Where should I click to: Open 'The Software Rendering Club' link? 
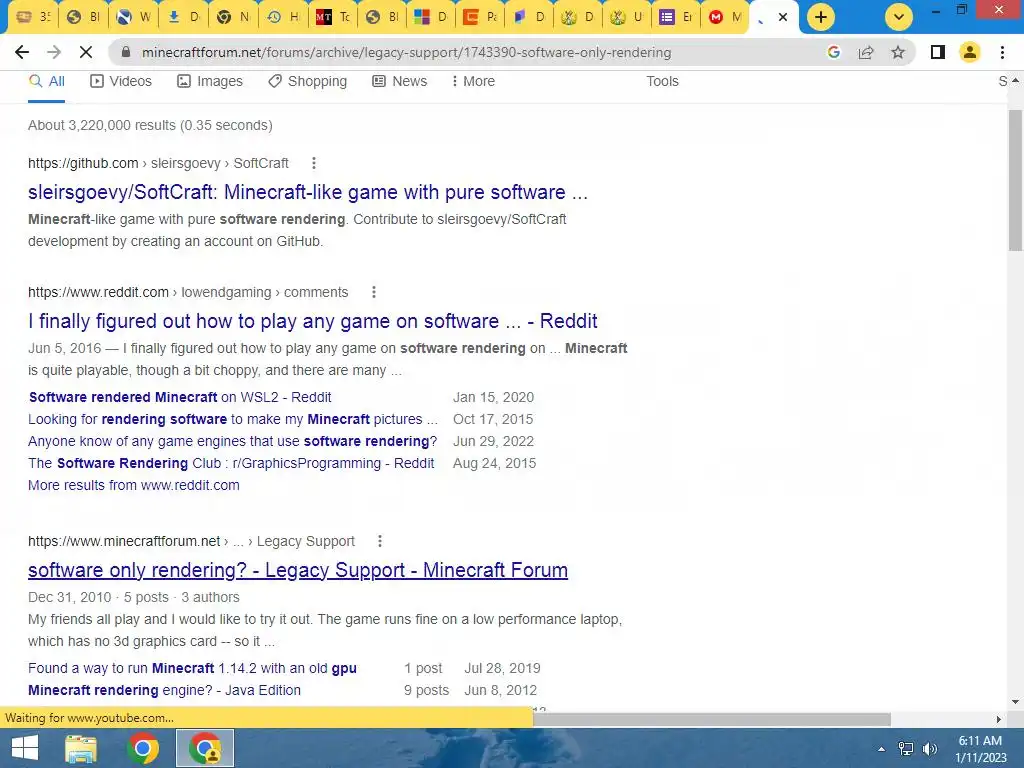coord(231,464)
